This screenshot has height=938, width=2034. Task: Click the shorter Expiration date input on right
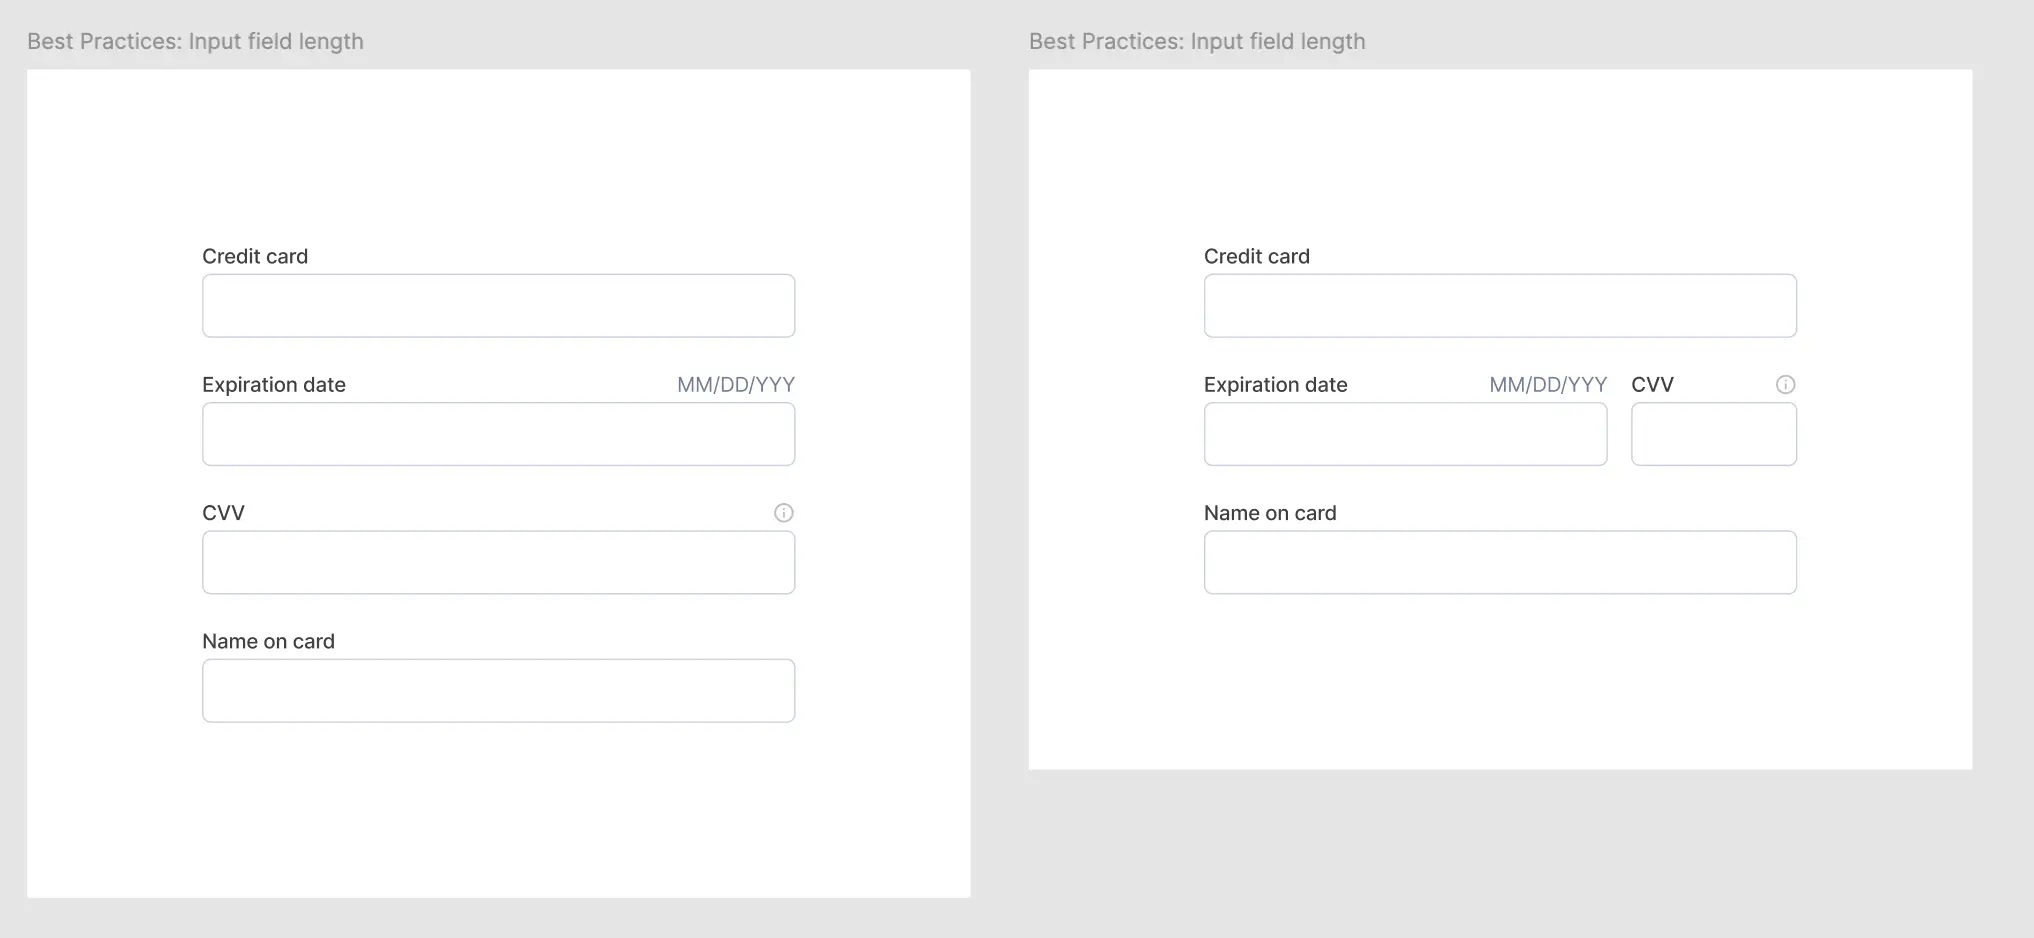click(x=1405, y=434)
